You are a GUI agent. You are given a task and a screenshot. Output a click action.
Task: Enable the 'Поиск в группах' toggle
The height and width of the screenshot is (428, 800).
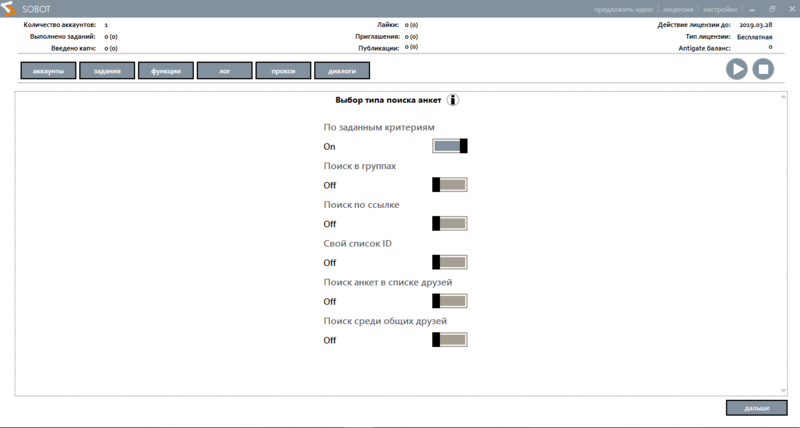[x=449, y=185]
